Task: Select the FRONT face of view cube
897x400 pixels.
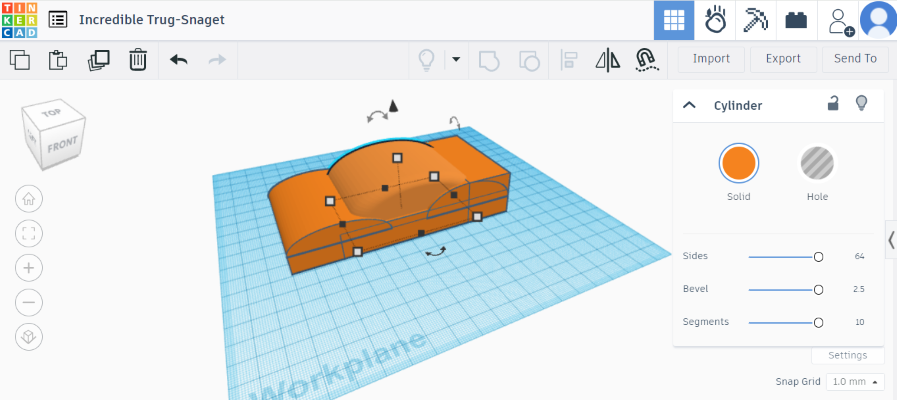Action: click(x=61, y=145)
